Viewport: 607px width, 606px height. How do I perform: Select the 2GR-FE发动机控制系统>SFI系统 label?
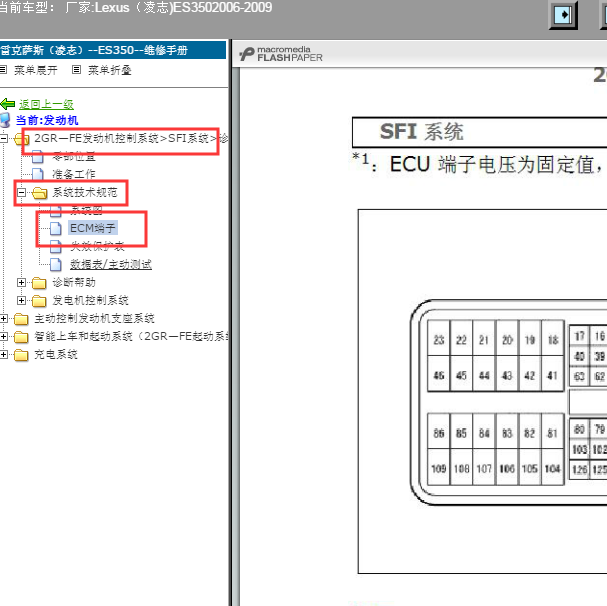(x=131, y=138)
